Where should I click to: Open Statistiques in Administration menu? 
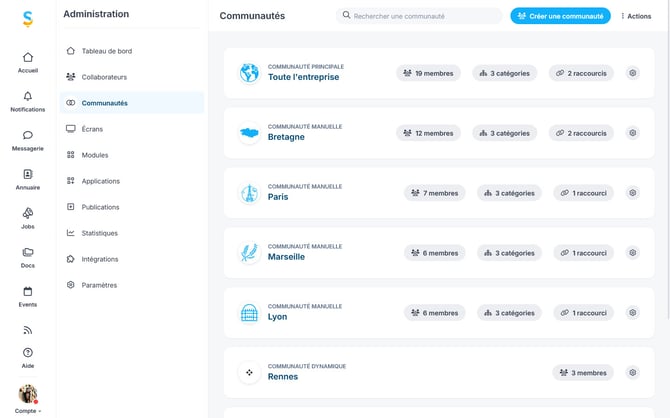click(x=99, y=233)
